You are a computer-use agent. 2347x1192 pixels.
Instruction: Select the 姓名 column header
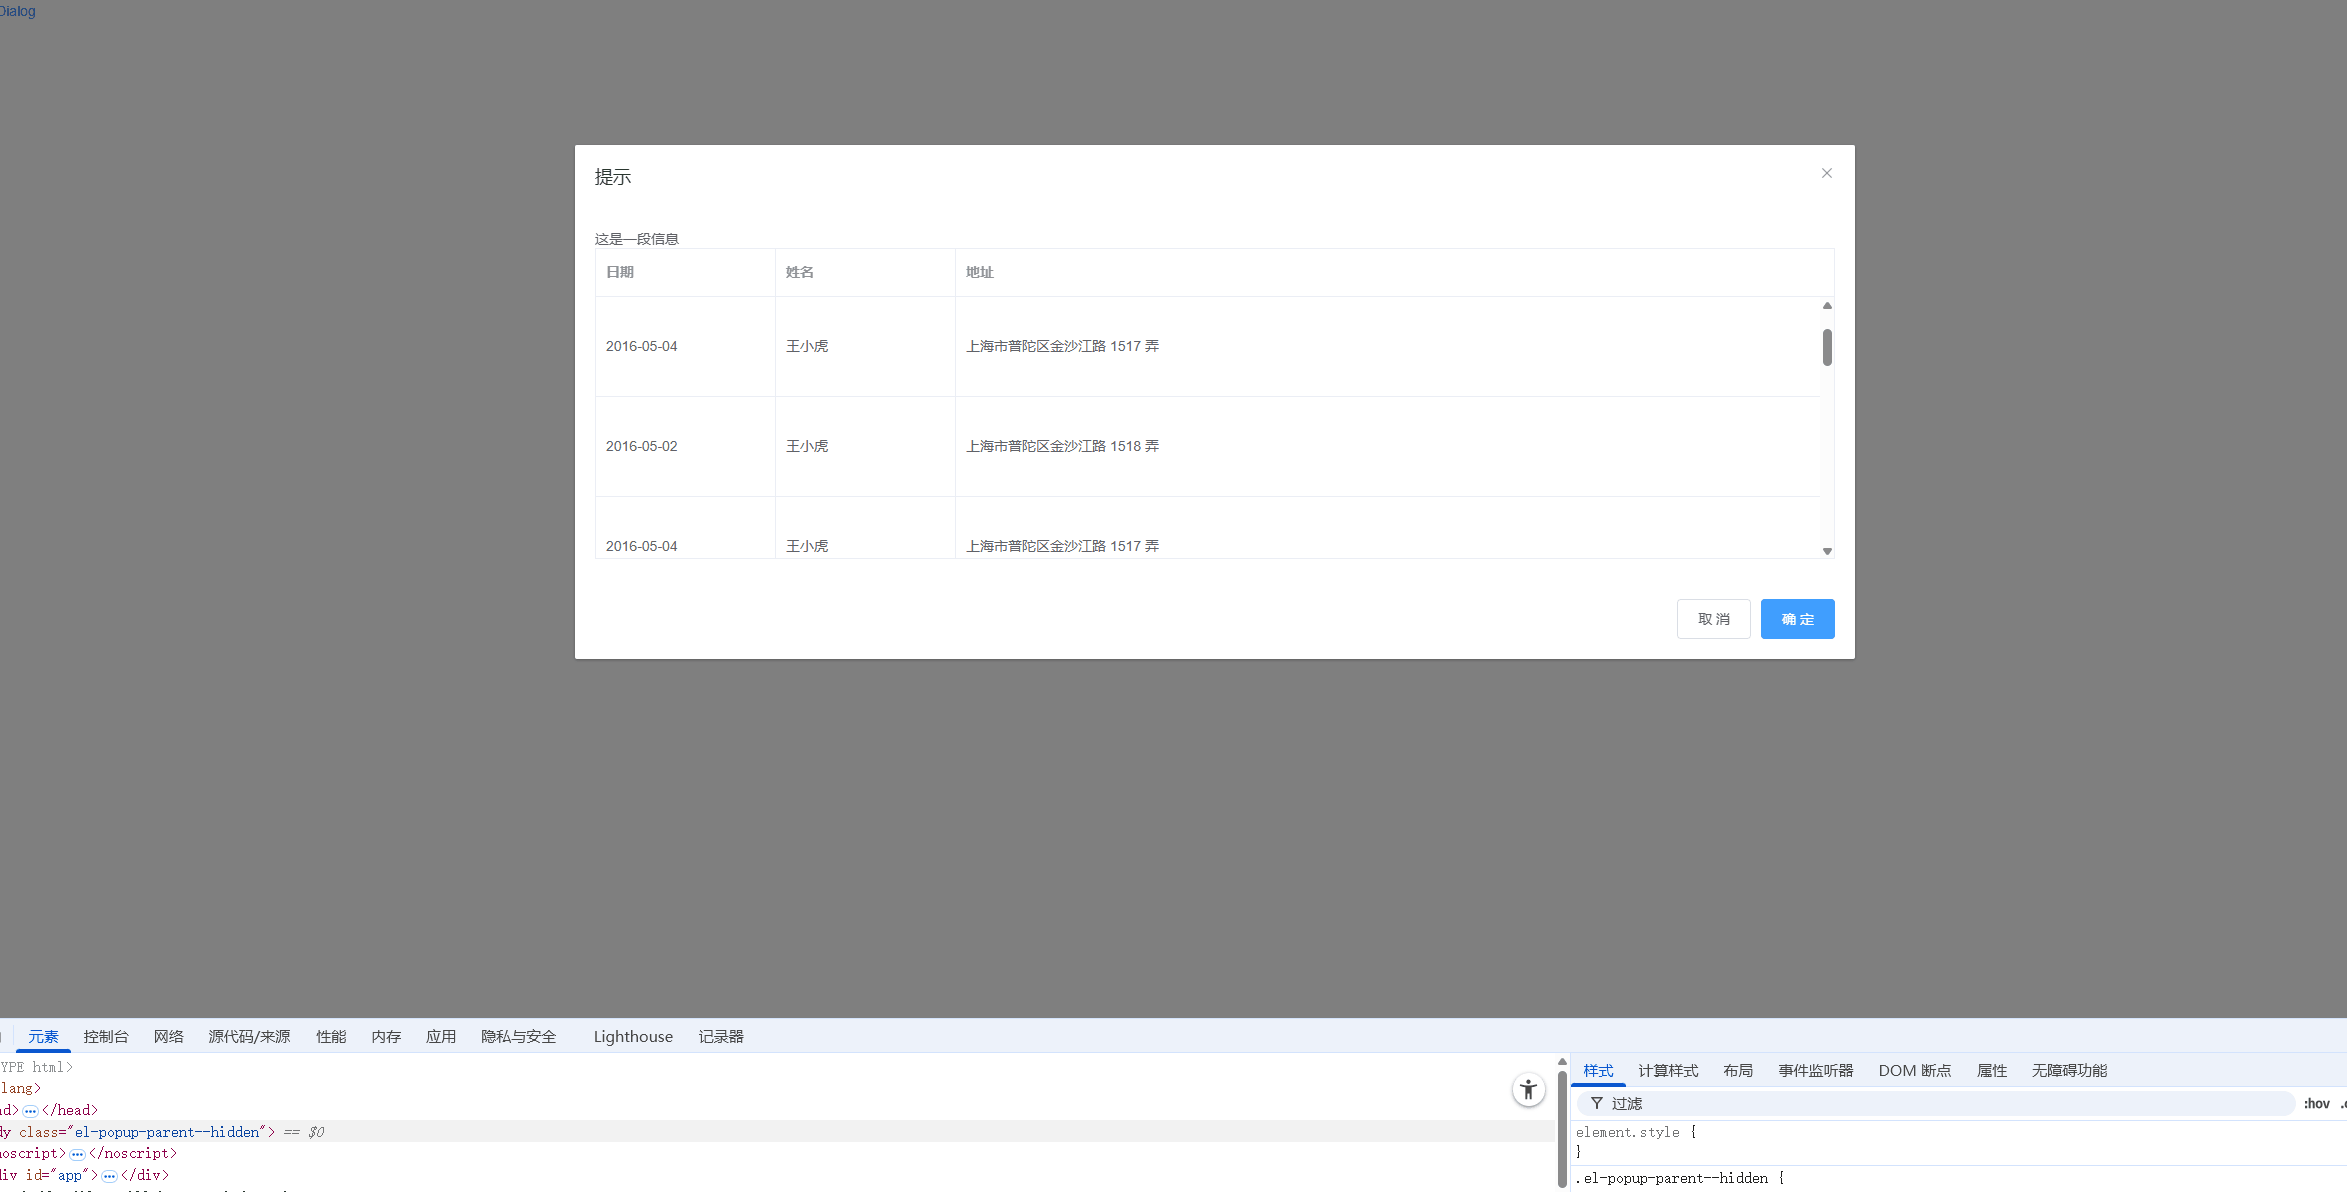click(865, 272)
